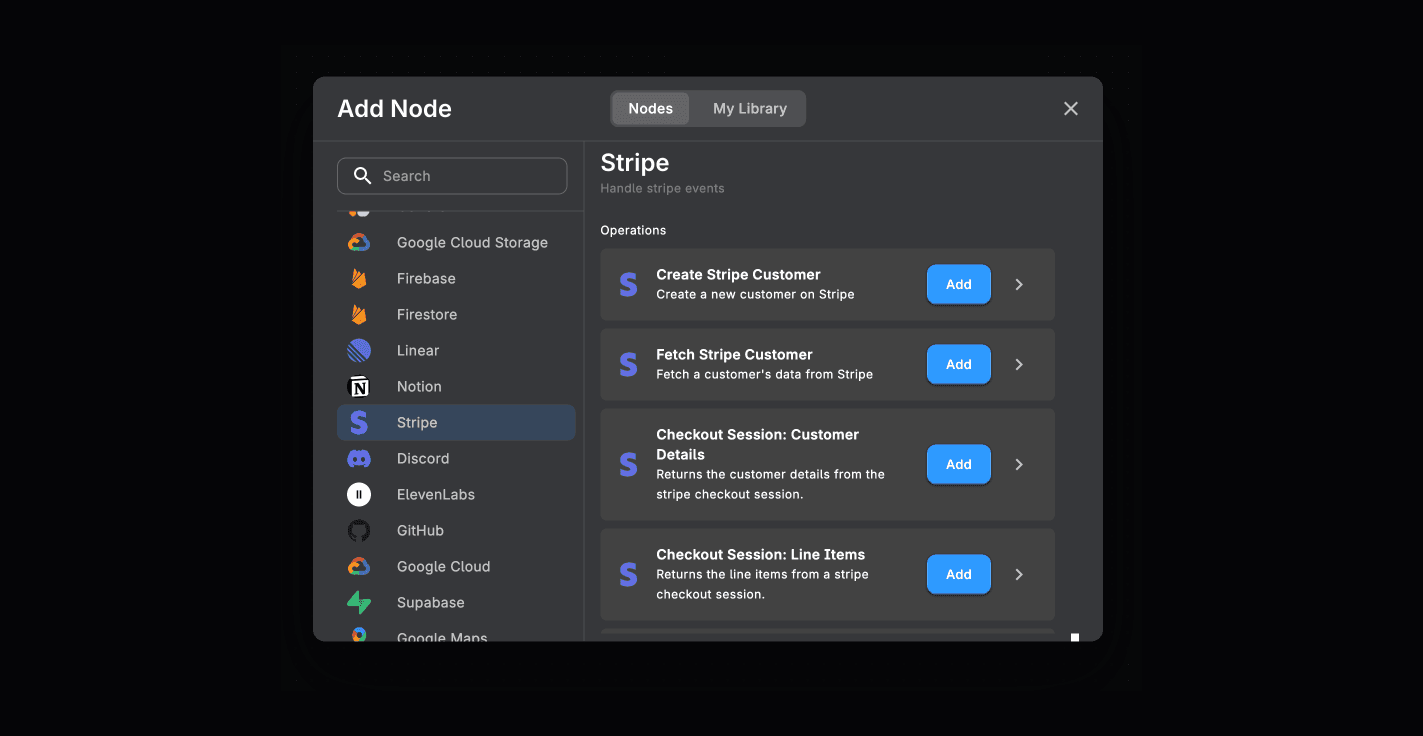Click the Notion logo icon
Image resolution: width=1423 pixels, height=736 pixels.
pos(359,387)
